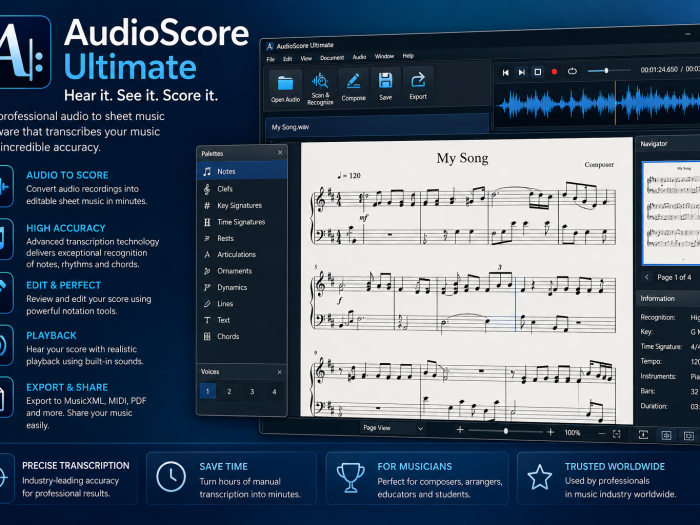Viewport: 700px width, 525px height.
Task: Click the fit page width status icon
Action: tap(643, 435)
